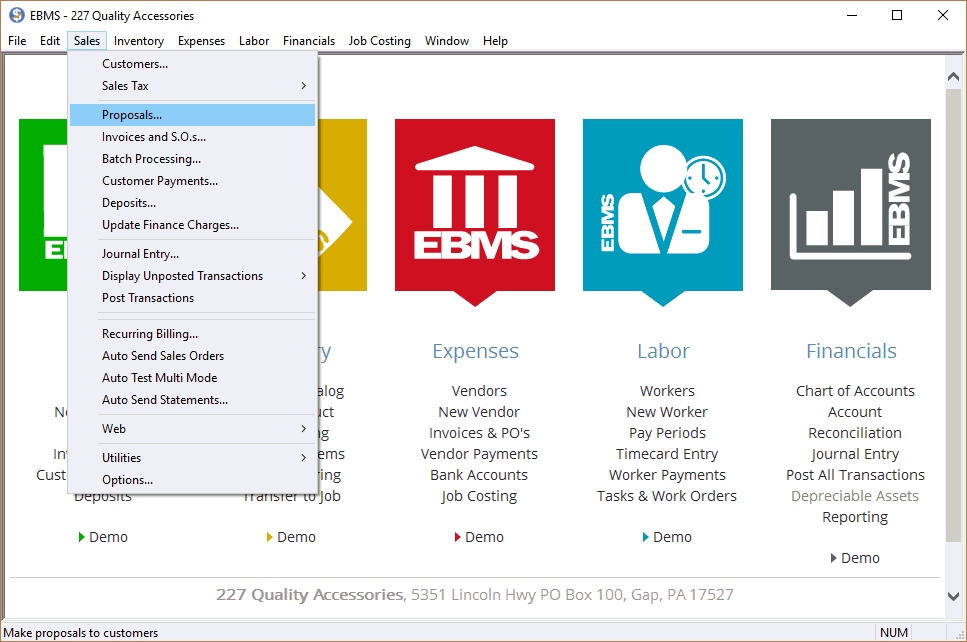Open Customer Payments menu entry
The height and width of the screenshot is (642, 967).
192,181
